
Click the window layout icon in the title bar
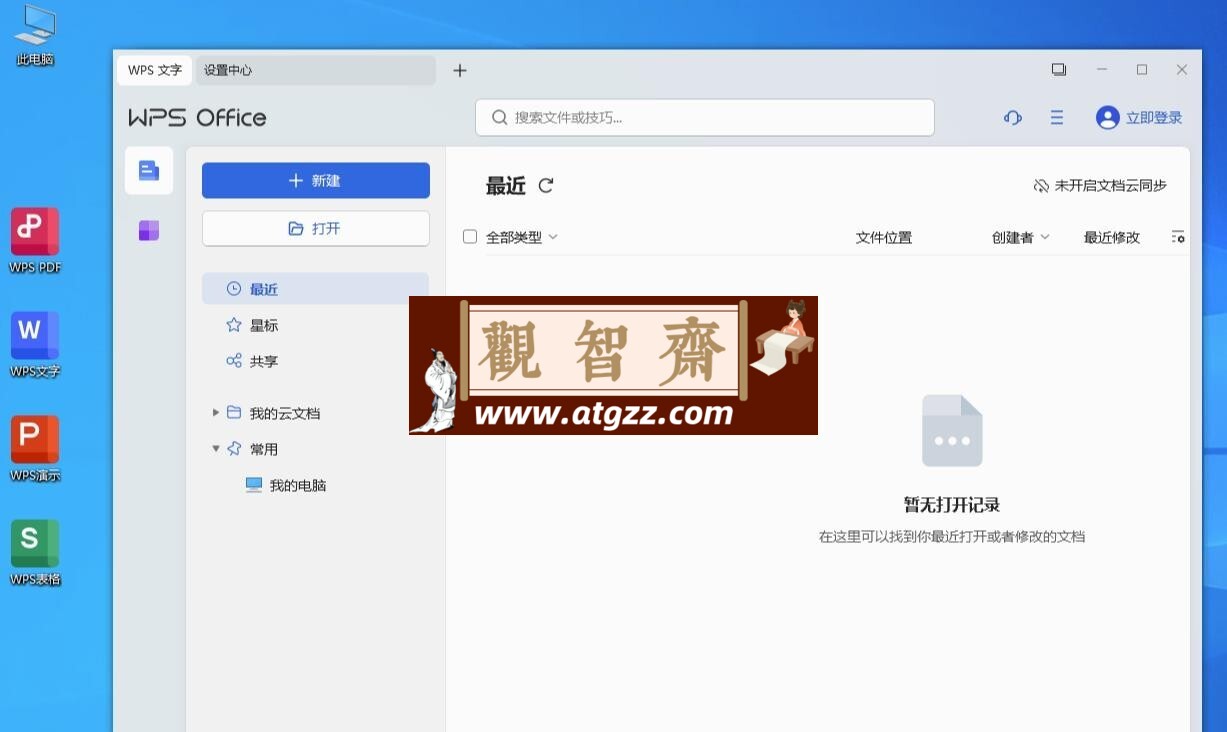click(x=1059, y=70)
